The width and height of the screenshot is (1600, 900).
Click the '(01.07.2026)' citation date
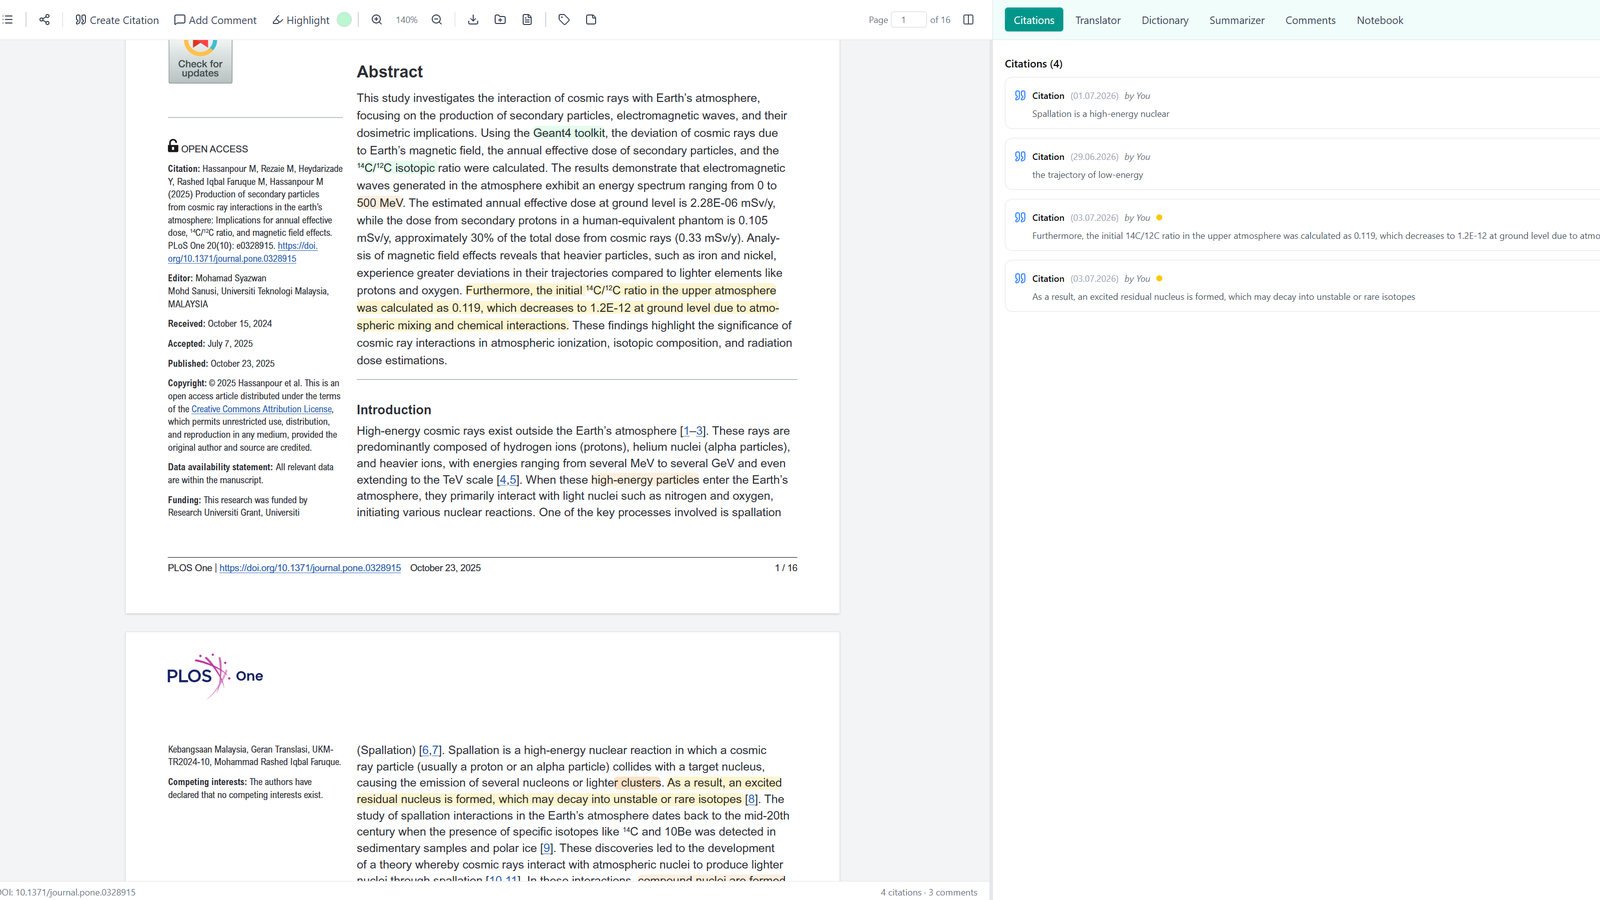[x=1094, y=96]
